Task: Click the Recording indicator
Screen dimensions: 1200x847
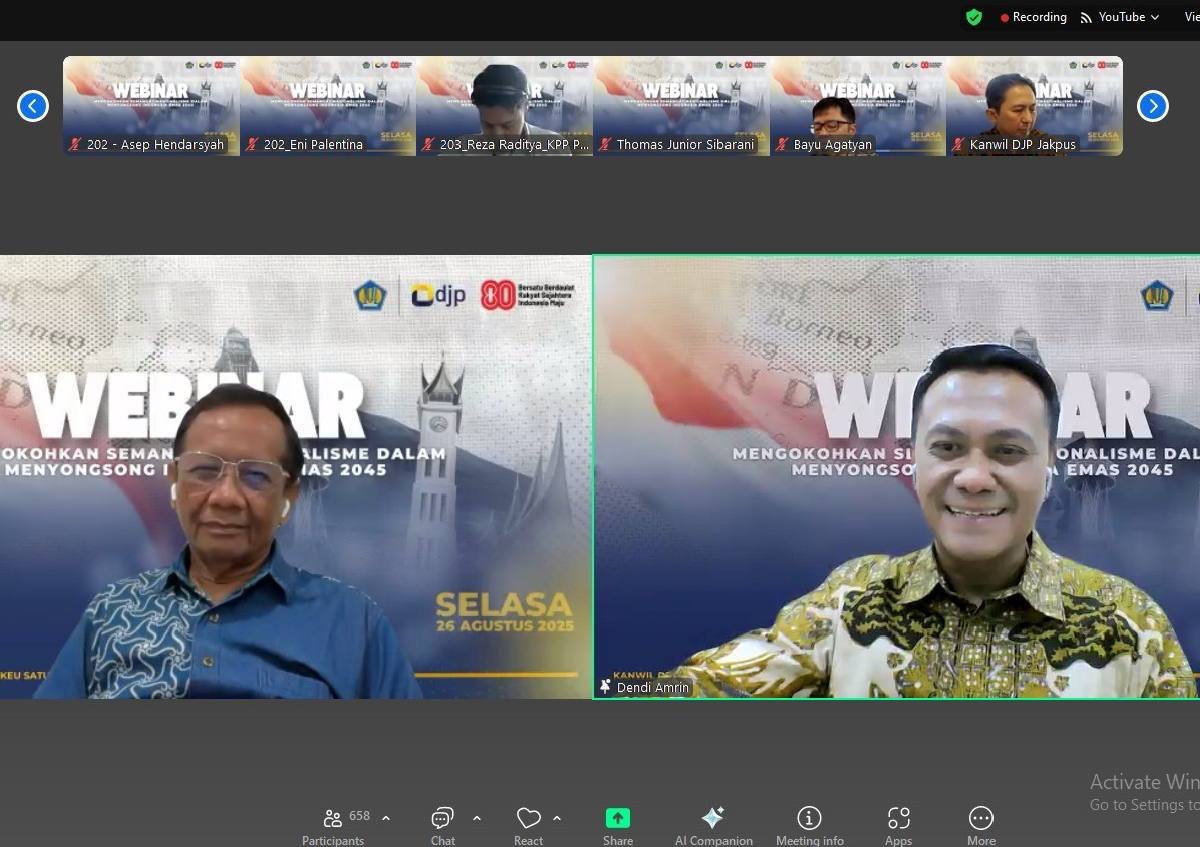Action: [x=1033, y=17]
